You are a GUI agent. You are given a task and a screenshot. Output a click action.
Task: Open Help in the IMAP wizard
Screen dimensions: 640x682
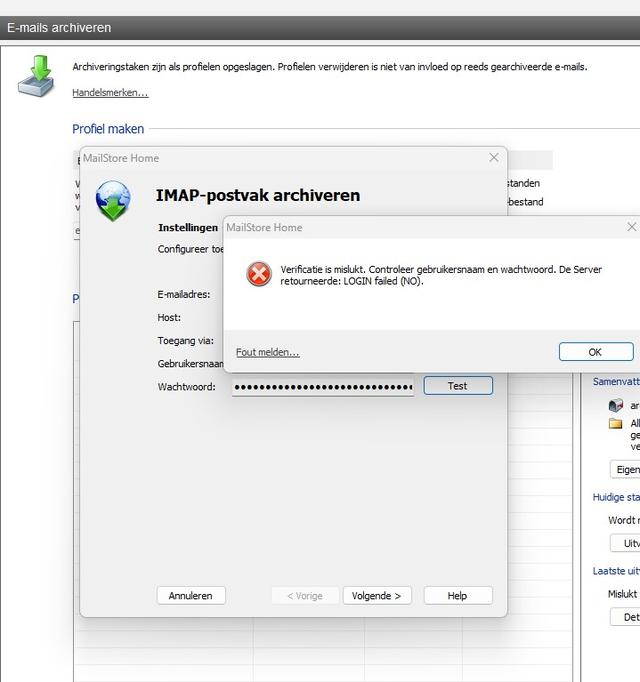[457, 595]
